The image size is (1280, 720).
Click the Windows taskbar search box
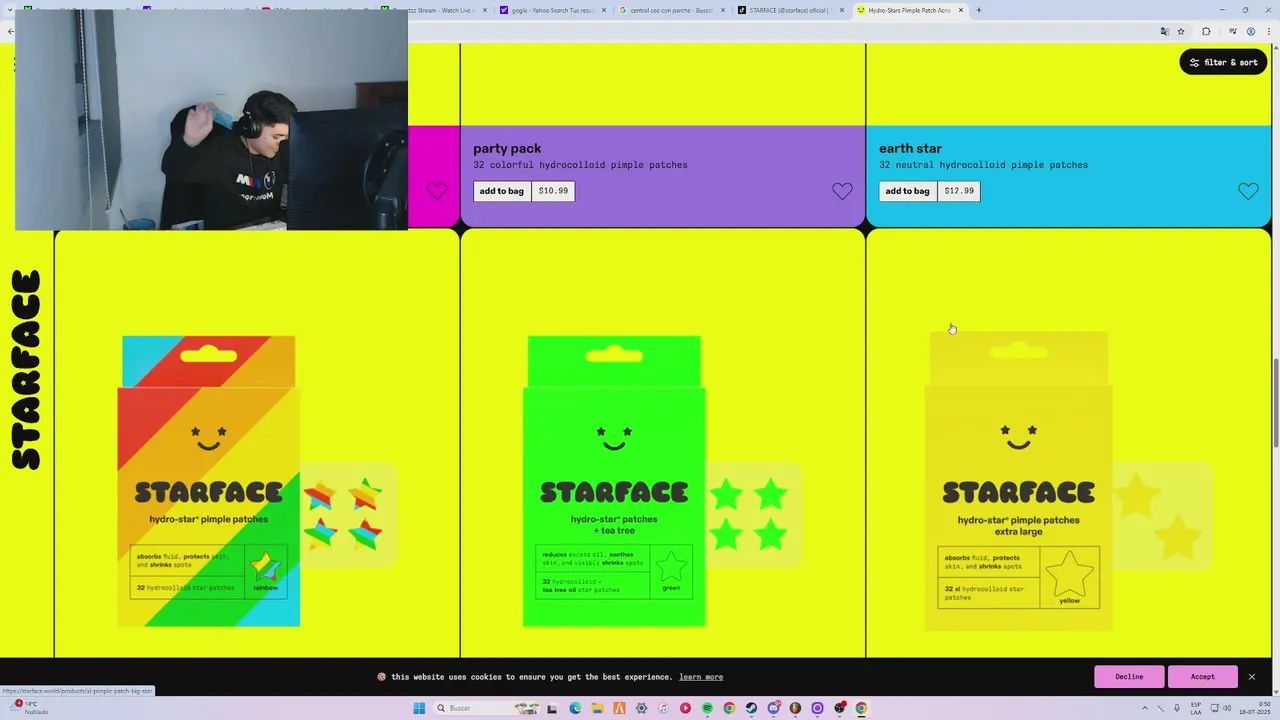coord(486,708)
